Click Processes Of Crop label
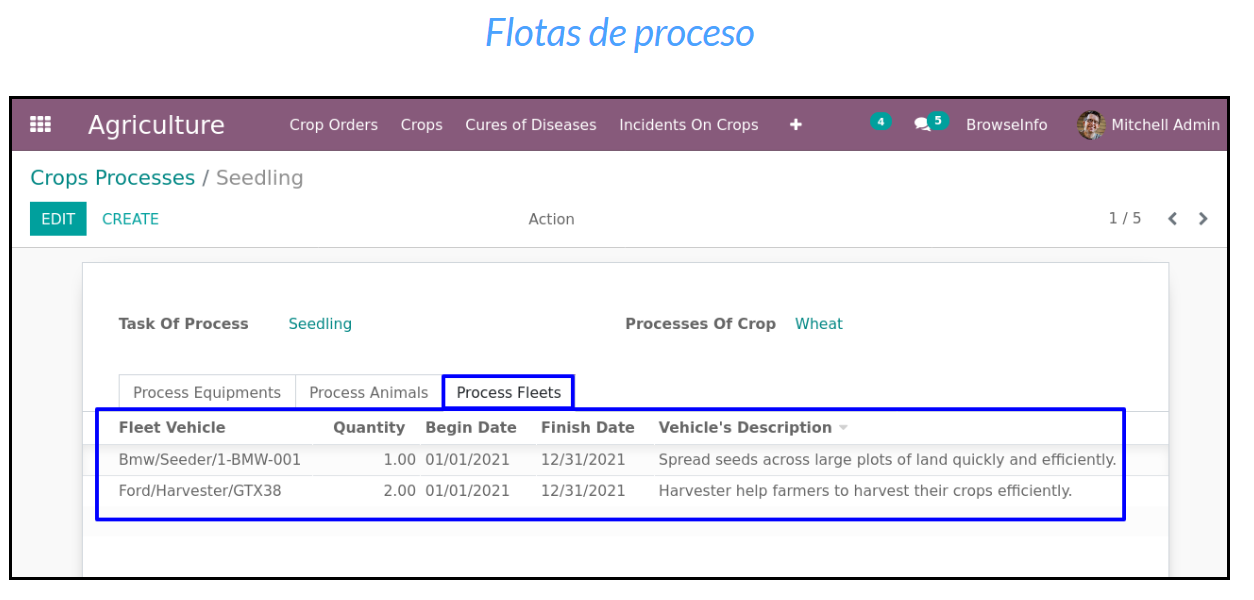 (x=700, y=324)
